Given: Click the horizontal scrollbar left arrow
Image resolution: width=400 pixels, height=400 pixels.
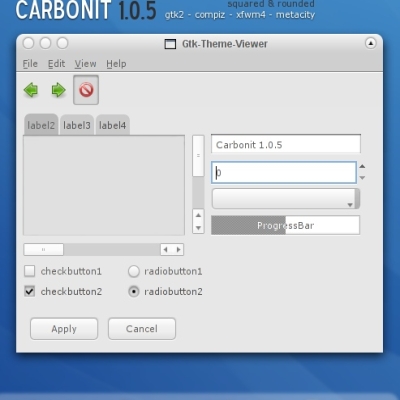Looking at the screenshot, I should point(166,249).
